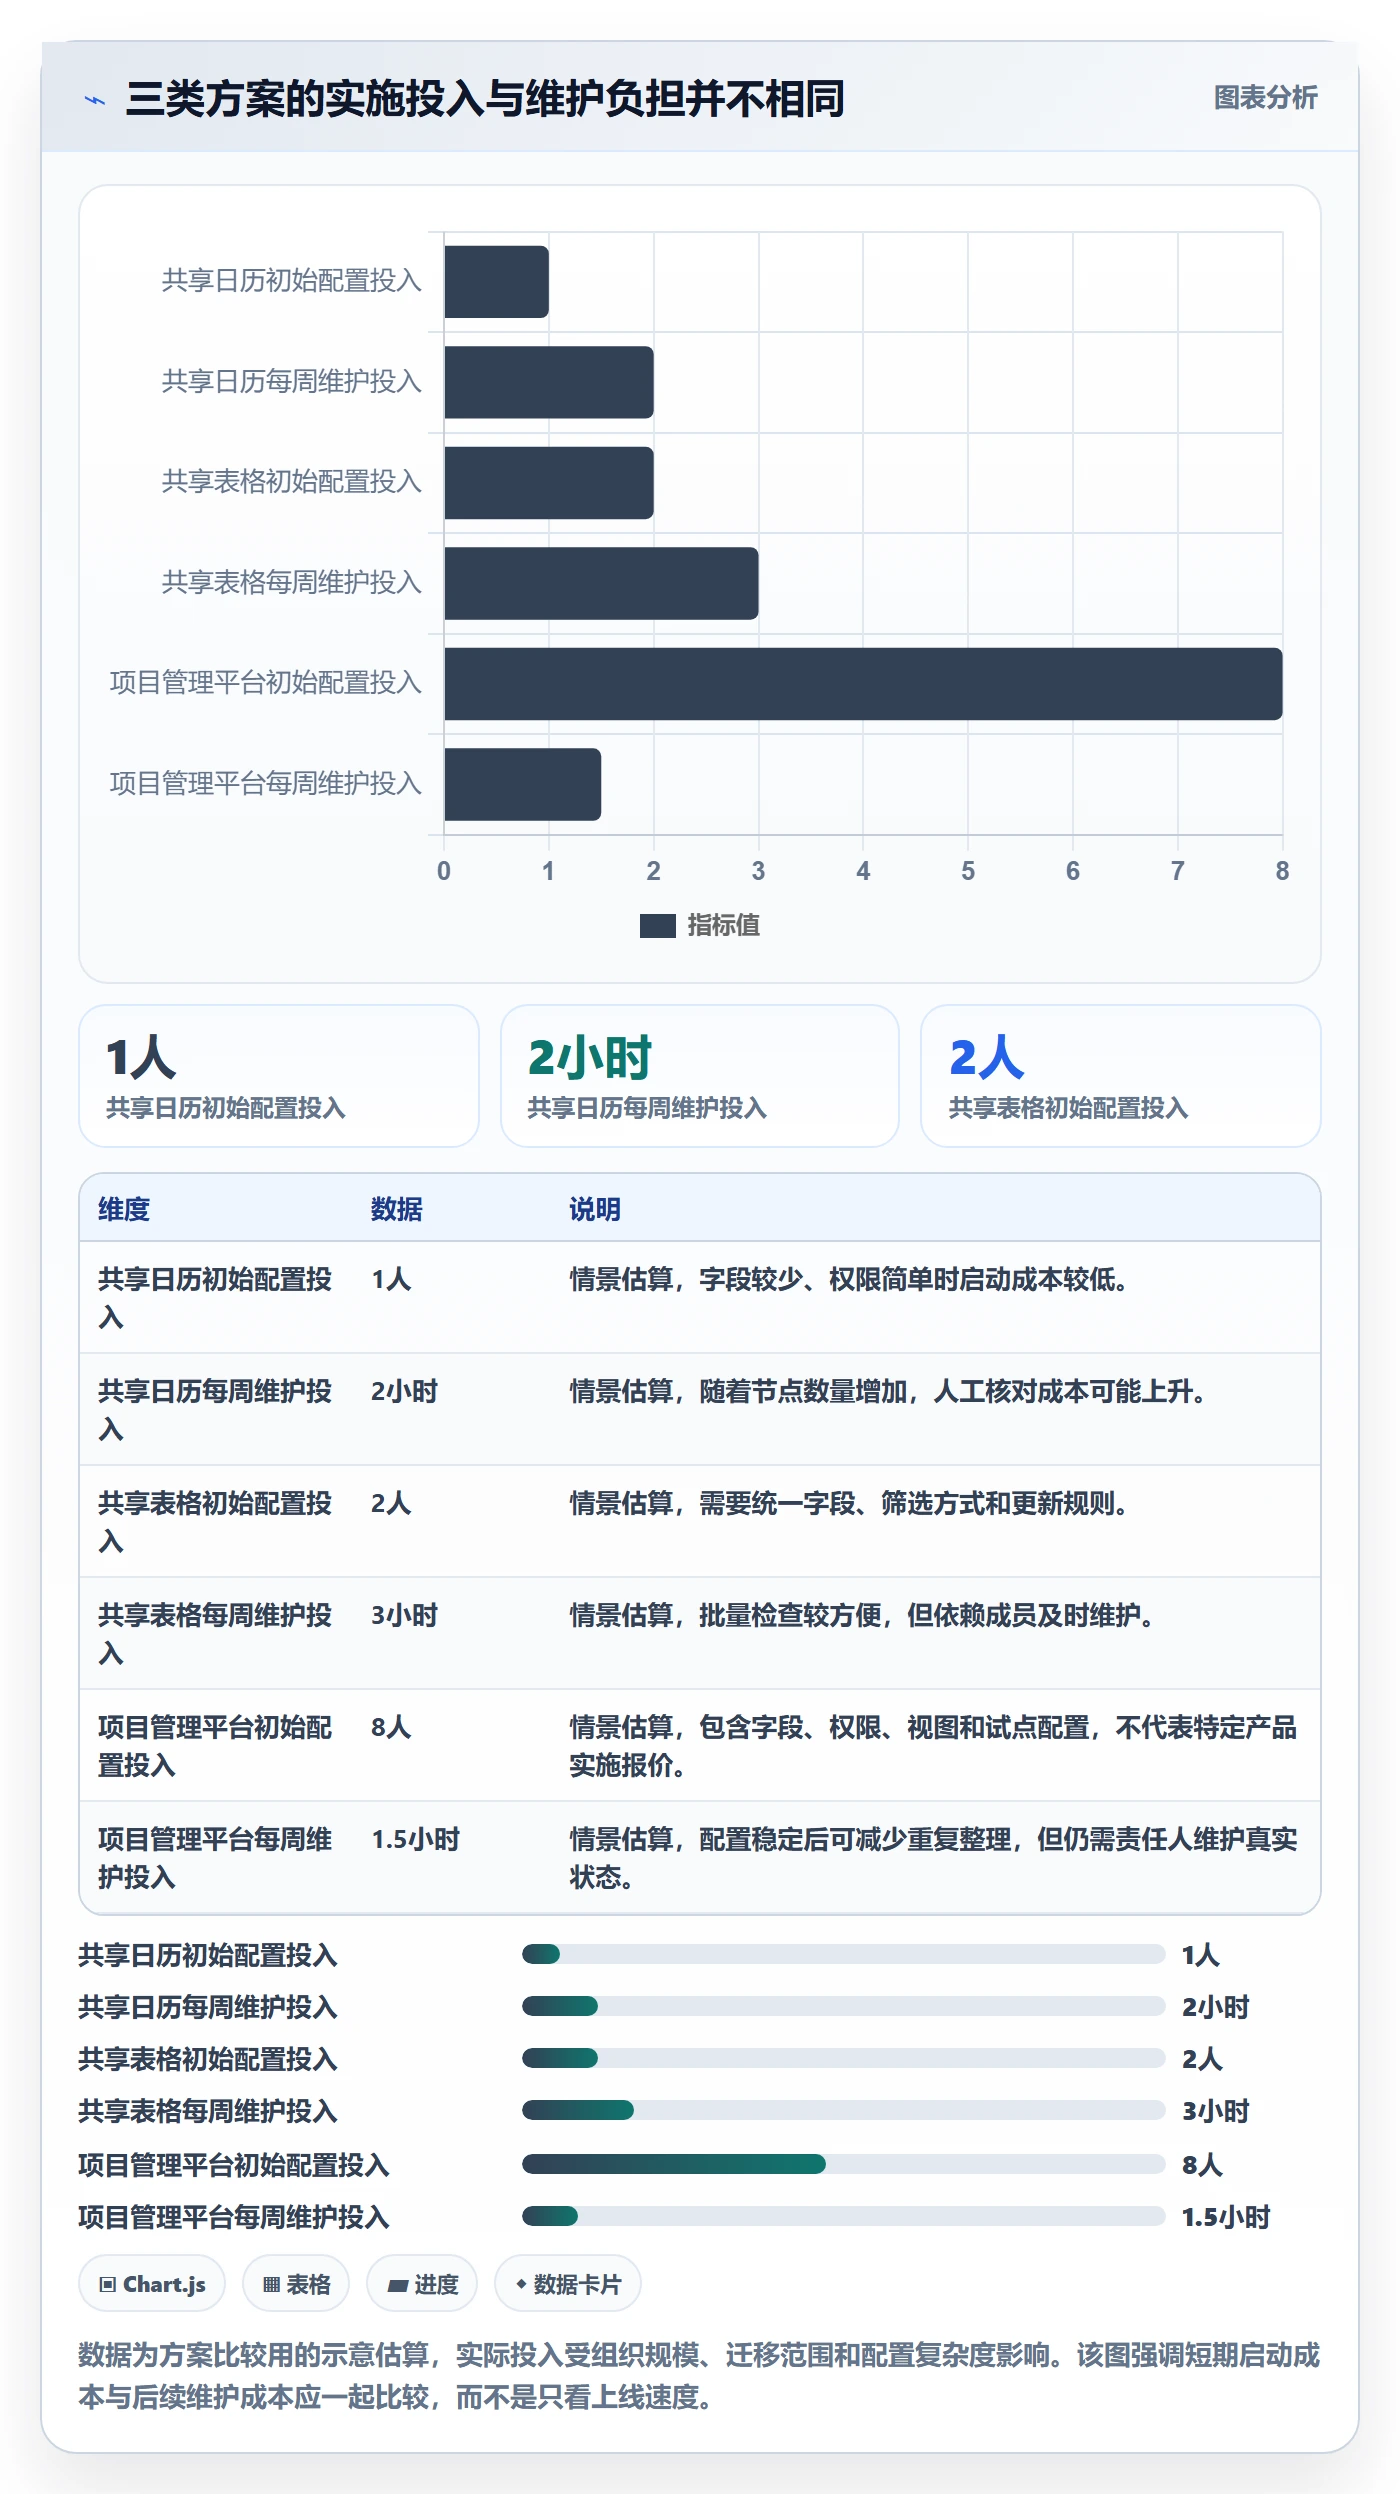Click the chart title 三类方案的实施投入与维护负担并不相同

click(485, 99)
